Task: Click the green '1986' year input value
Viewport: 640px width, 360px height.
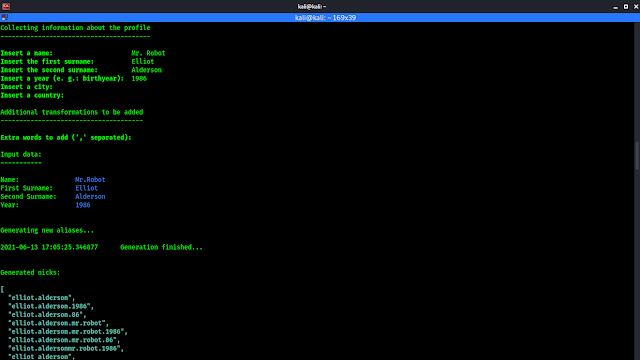Action: (x=139, y=78)
